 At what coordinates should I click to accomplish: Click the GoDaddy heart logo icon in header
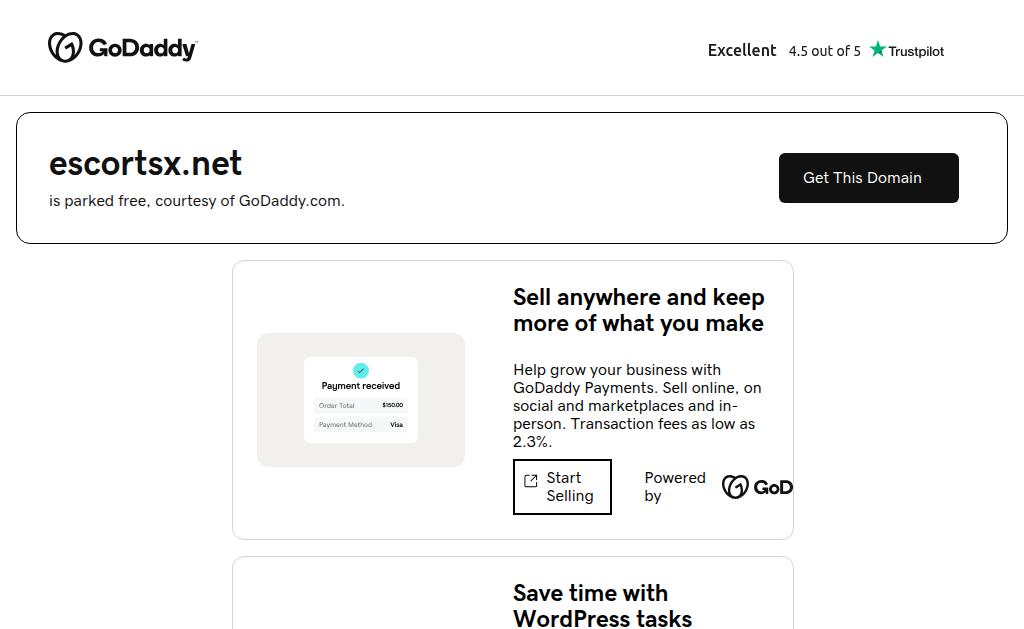pos(65,47)
